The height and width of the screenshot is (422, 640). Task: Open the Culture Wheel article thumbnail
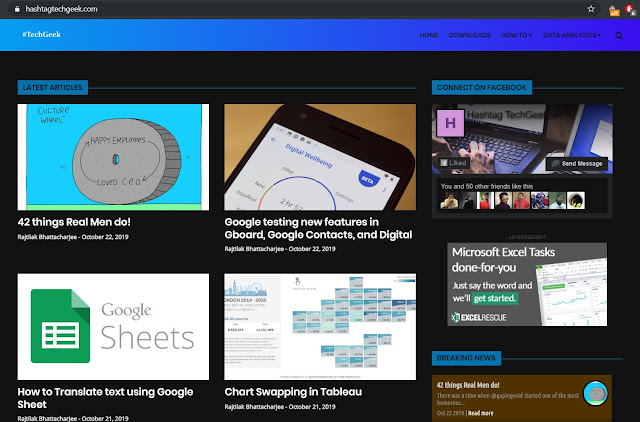[113, 157]
